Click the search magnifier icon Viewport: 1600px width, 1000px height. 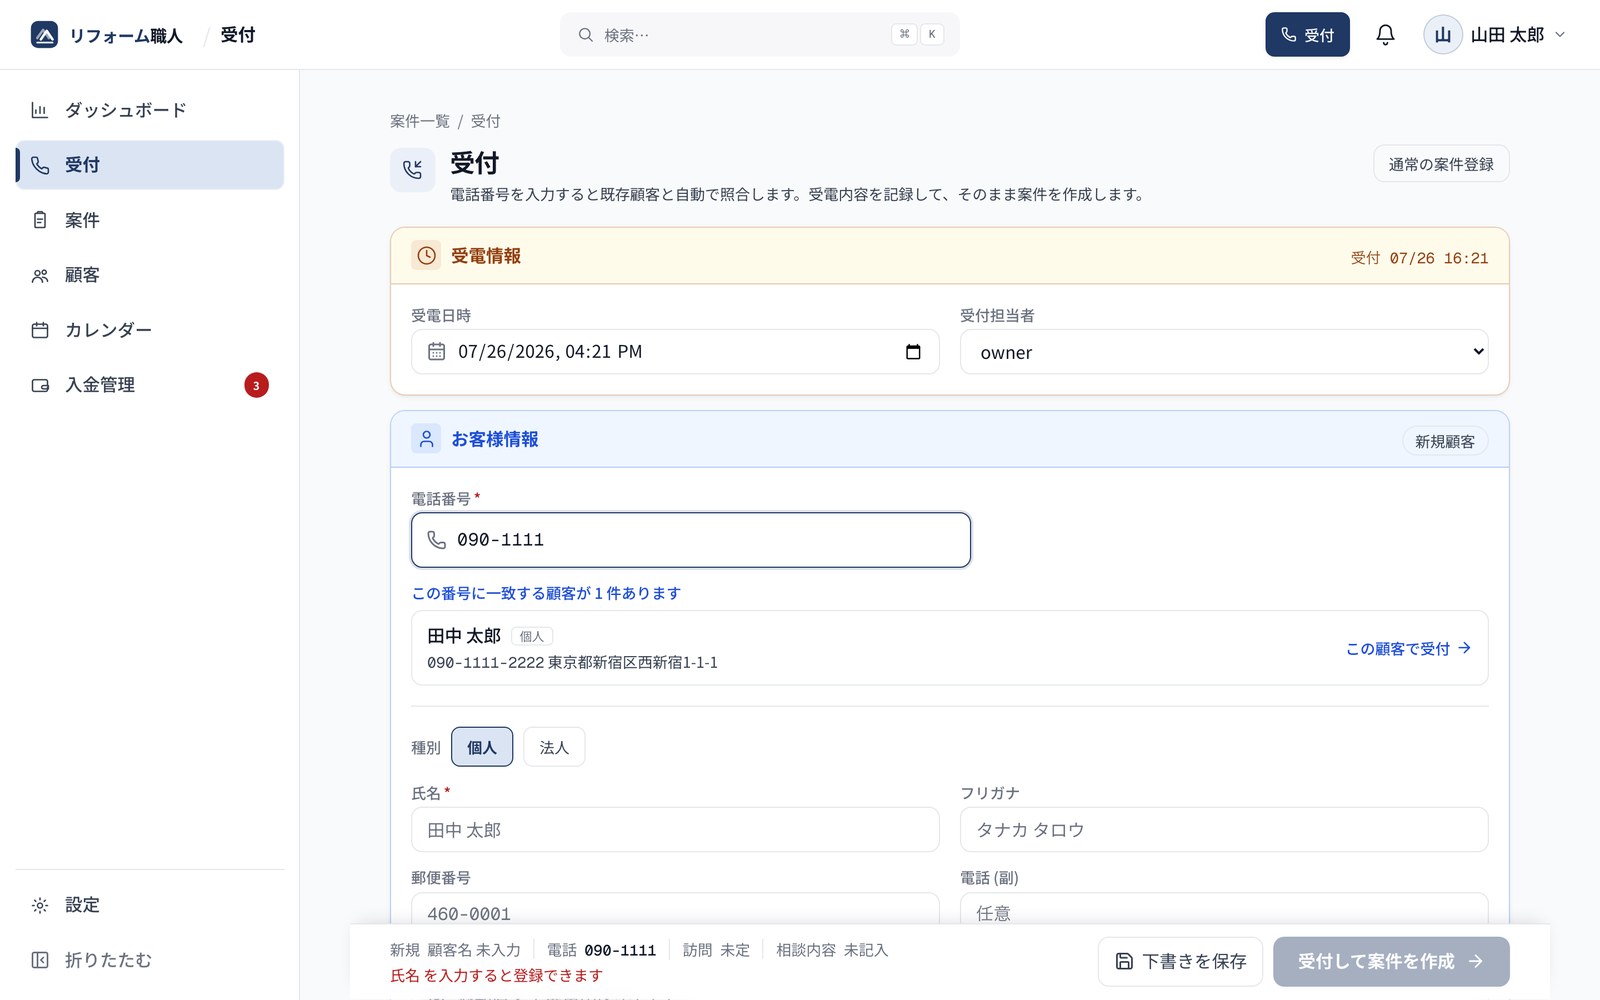[586, 35]
